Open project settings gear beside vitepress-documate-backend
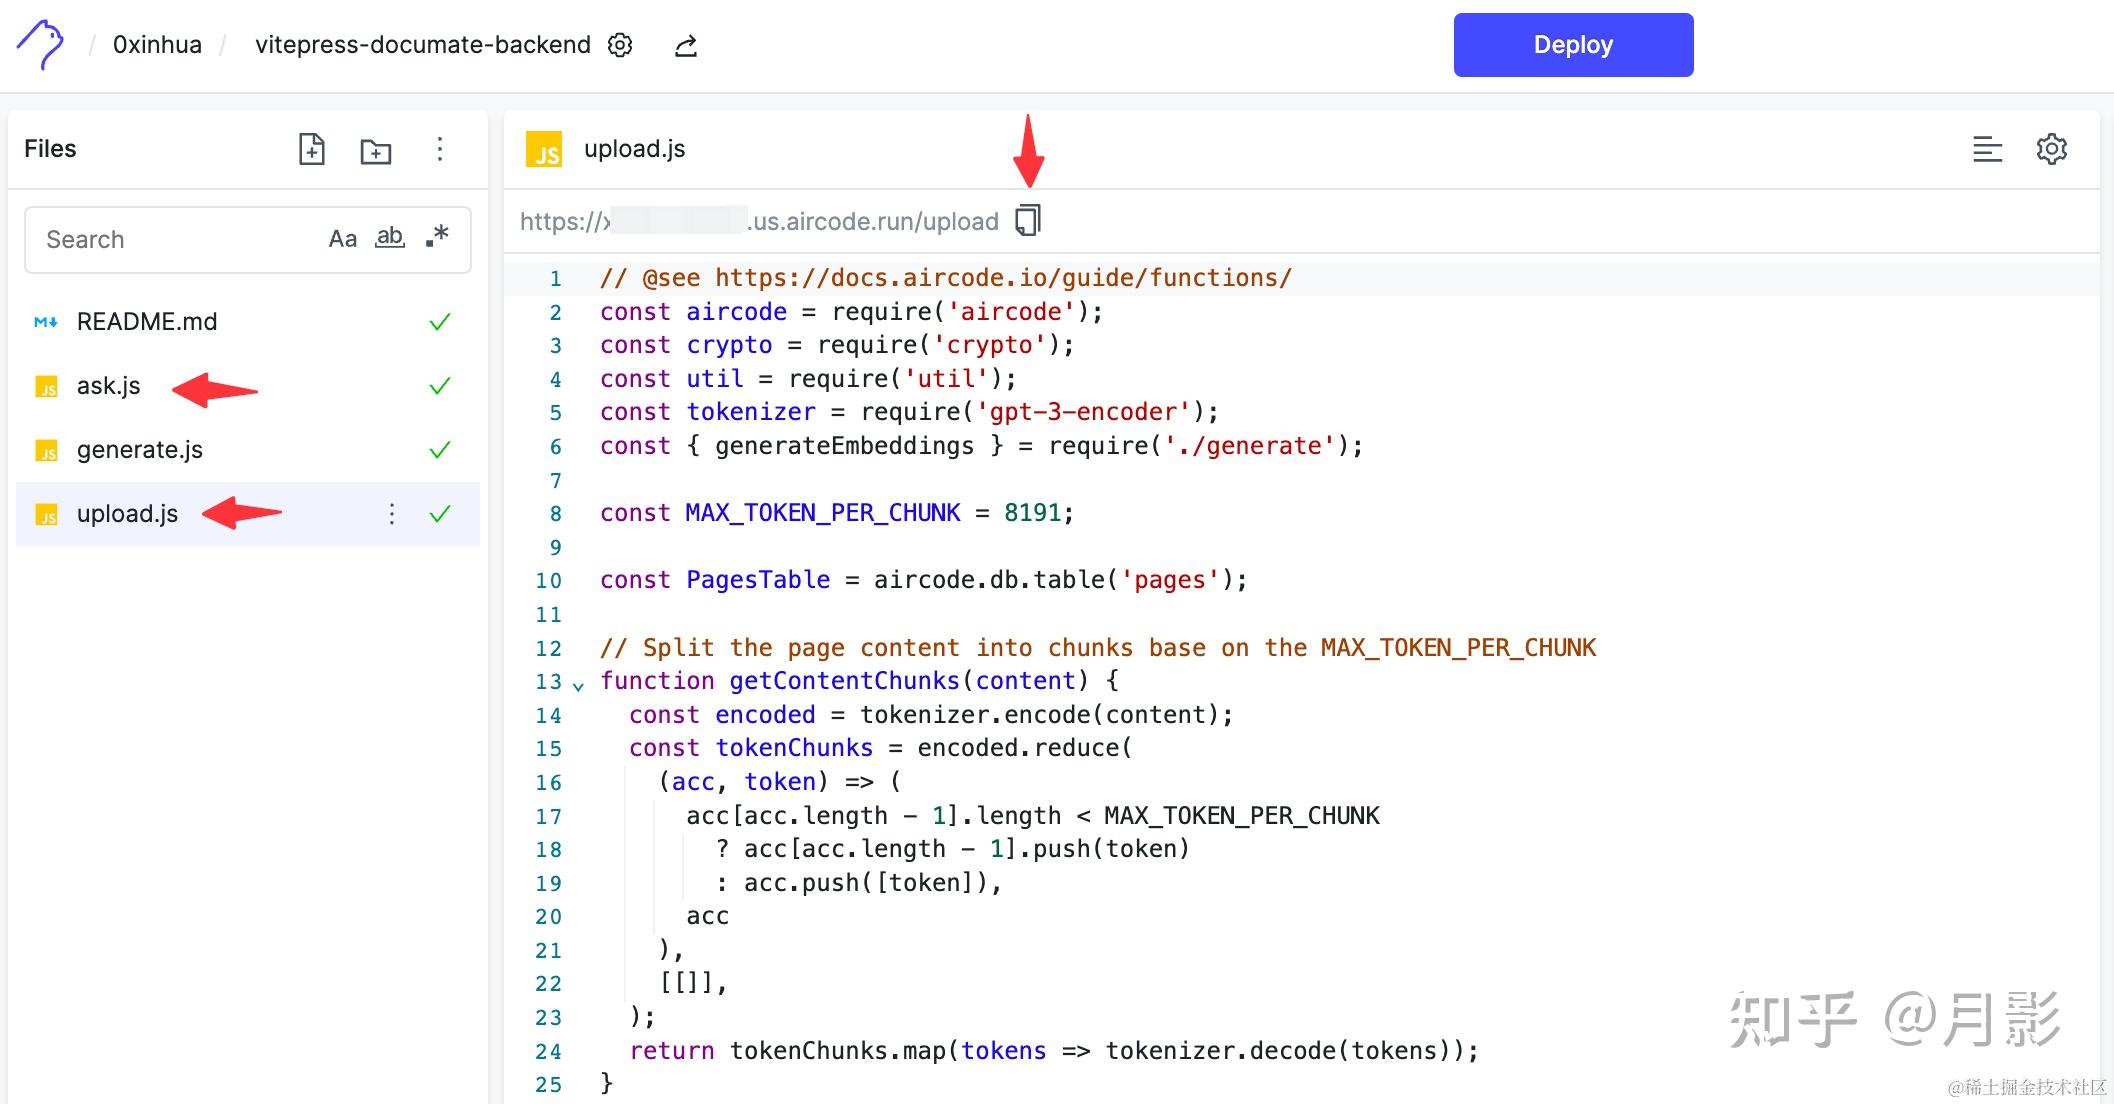This screenshot has width=2114, height=1104. (x=620, y=45)
